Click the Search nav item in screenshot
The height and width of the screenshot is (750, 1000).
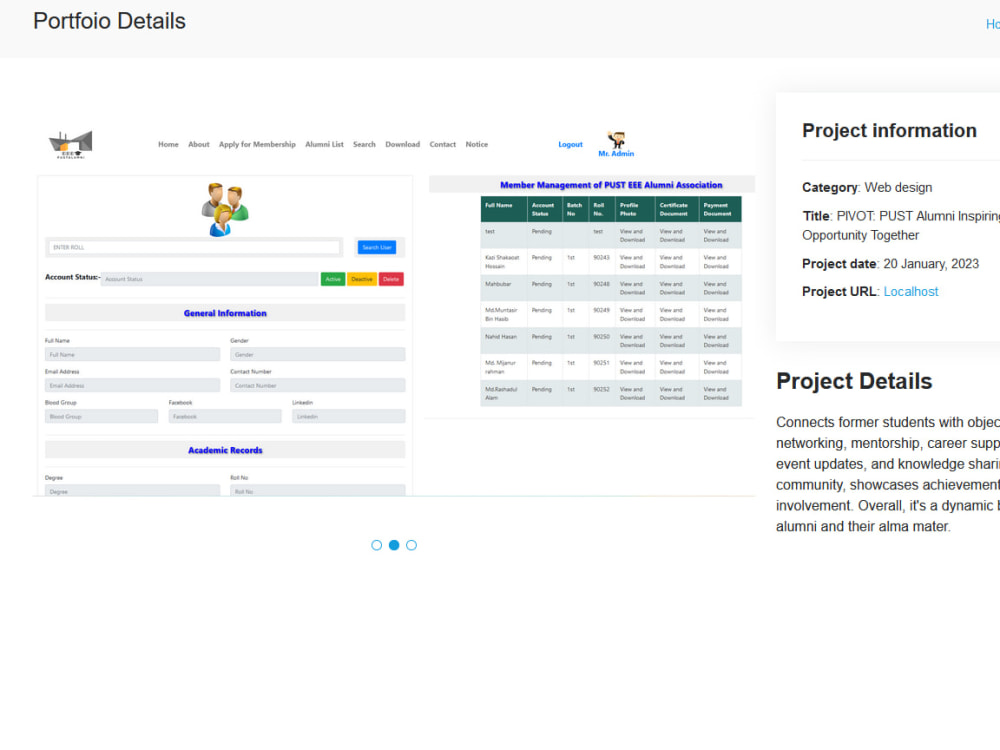point(364,145)
